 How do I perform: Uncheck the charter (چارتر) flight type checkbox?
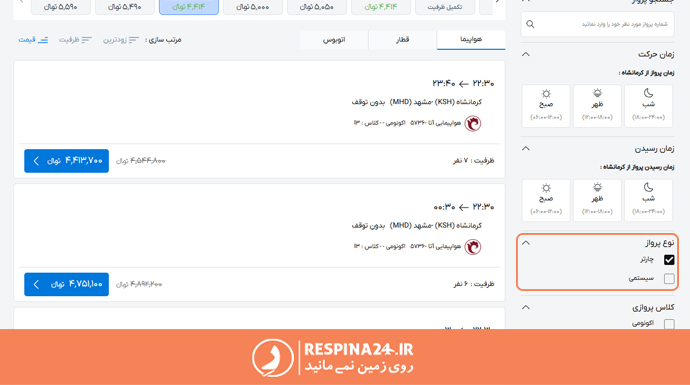pos(669,260)
